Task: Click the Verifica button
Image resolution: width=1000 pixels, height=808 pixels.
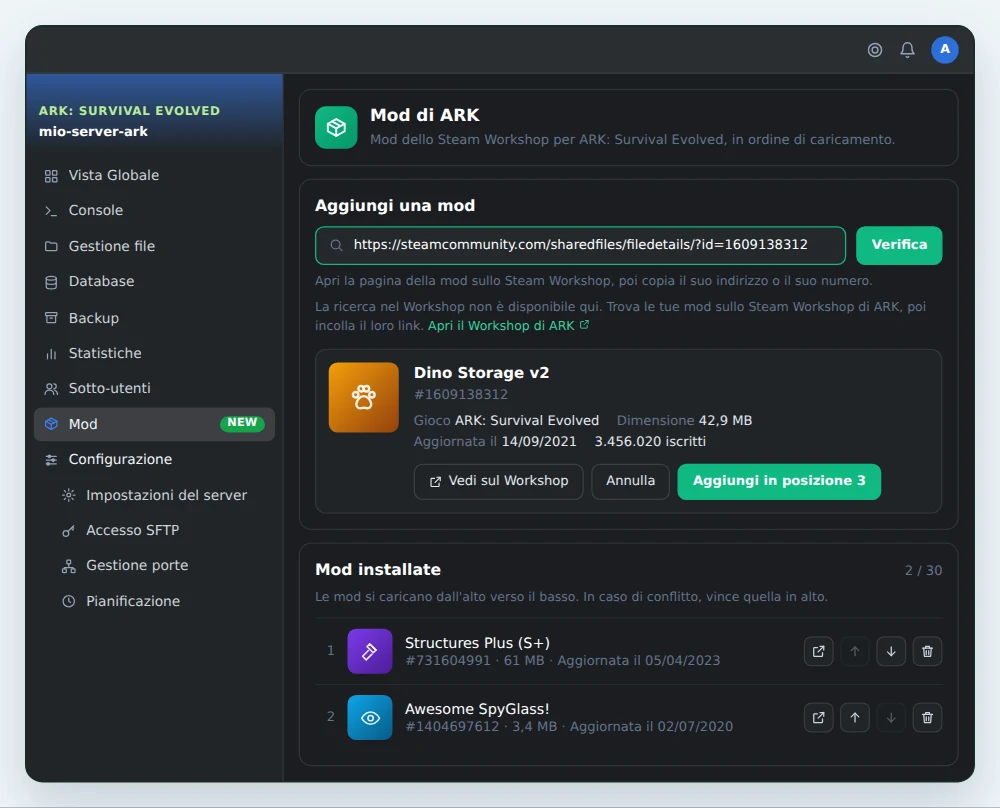Action: coord(899,245)
